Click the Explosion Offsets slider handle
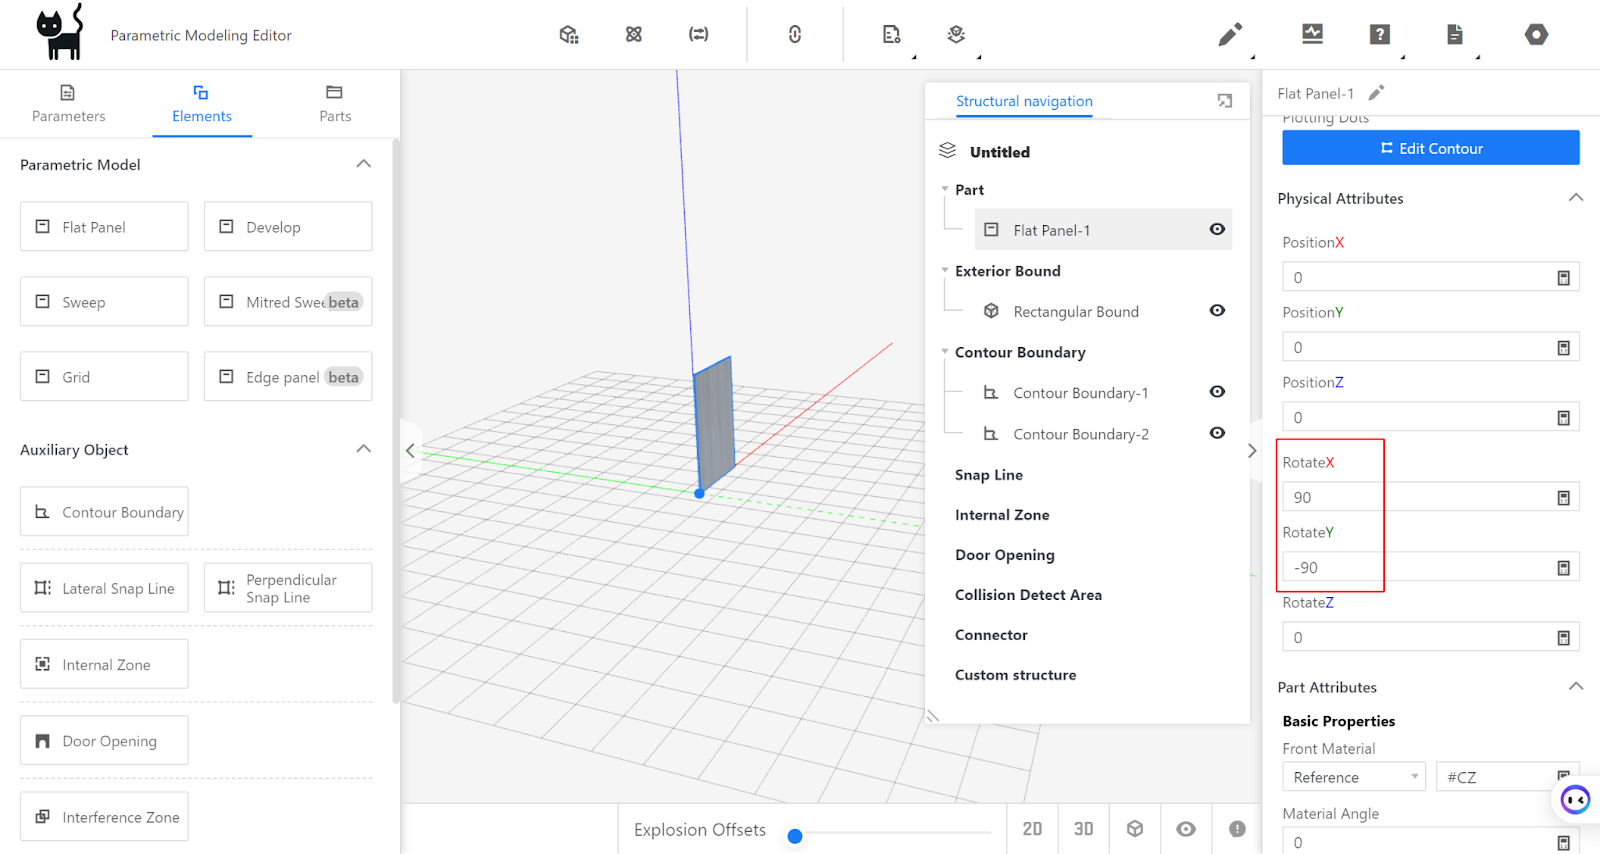Image resolution: width=1600 pixels, height=854 pixels. click(795, 836)
